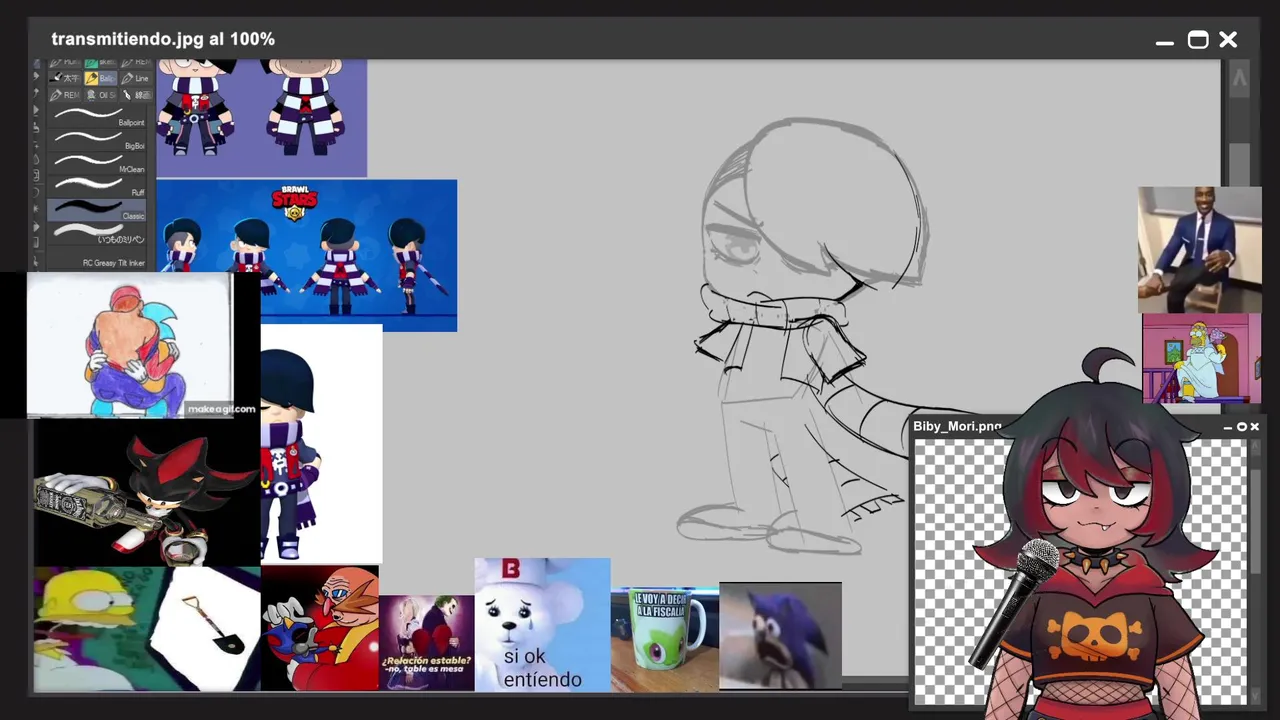Click the scroll-down arrow in Biby_Mori.png window
The image size is (1280, 720).
click(1255, 695)
